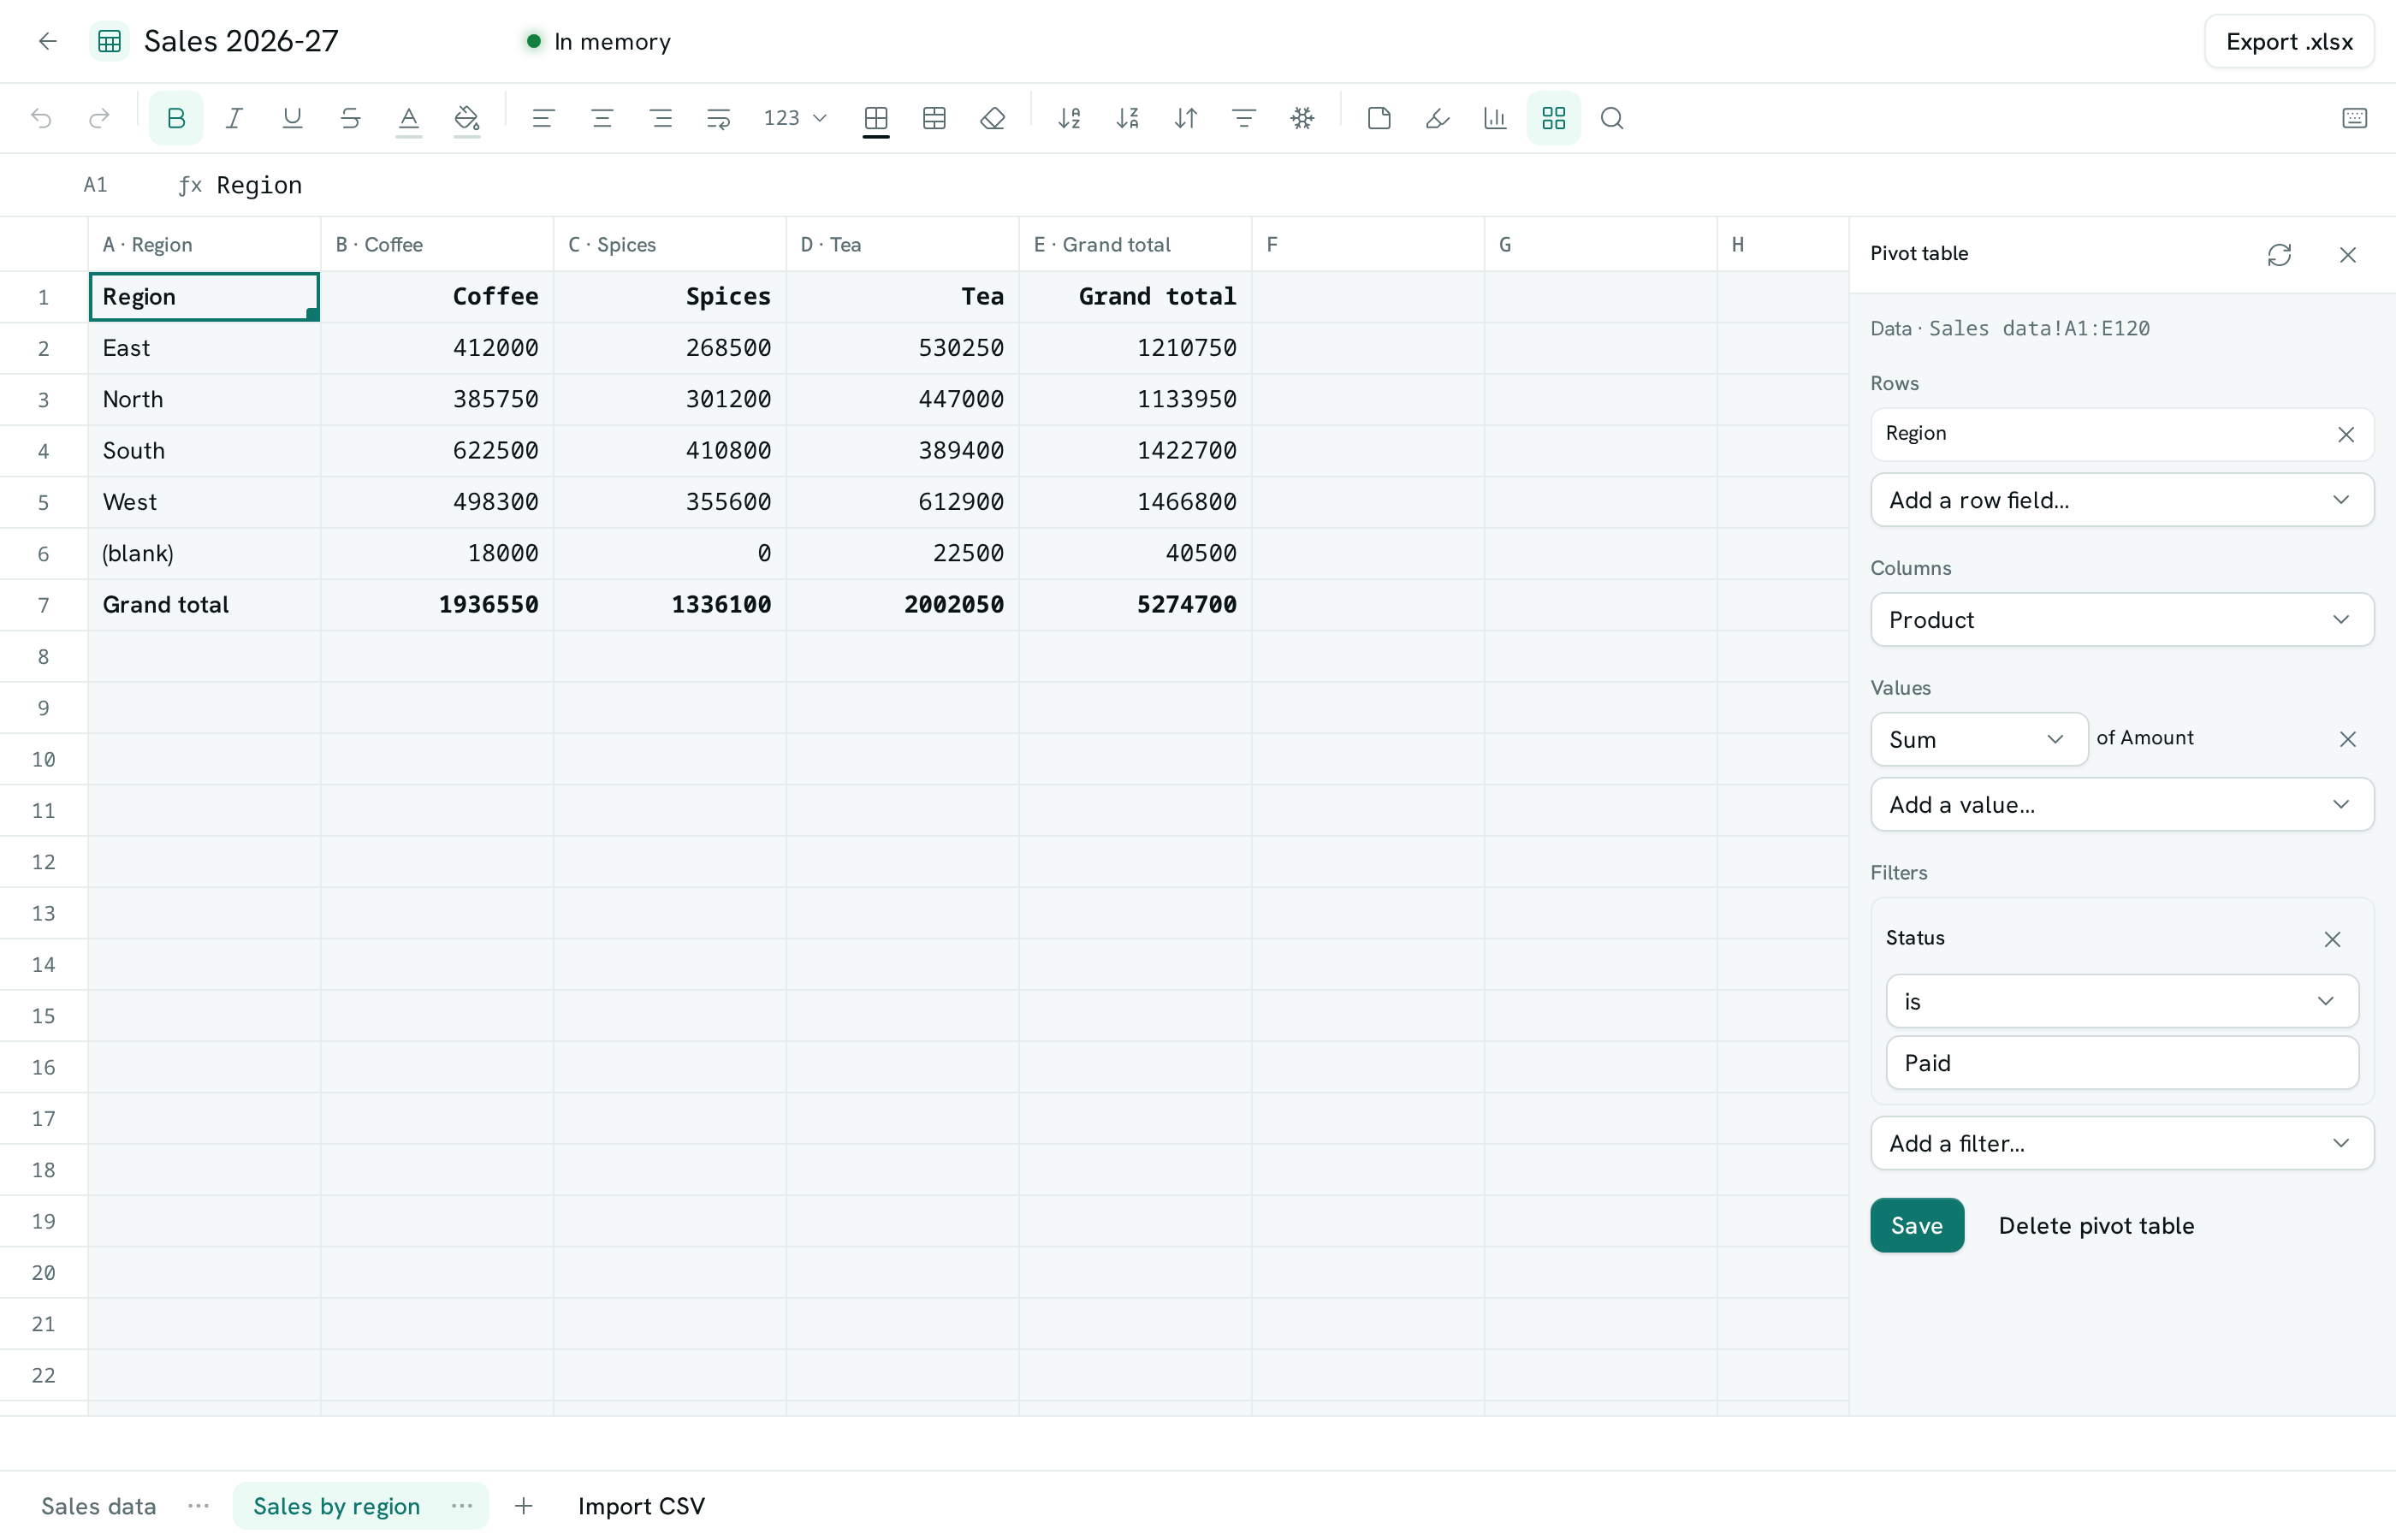Toggle italic formatting
The height and width of the screenshot is (1540, 2396).
(234, 118)
